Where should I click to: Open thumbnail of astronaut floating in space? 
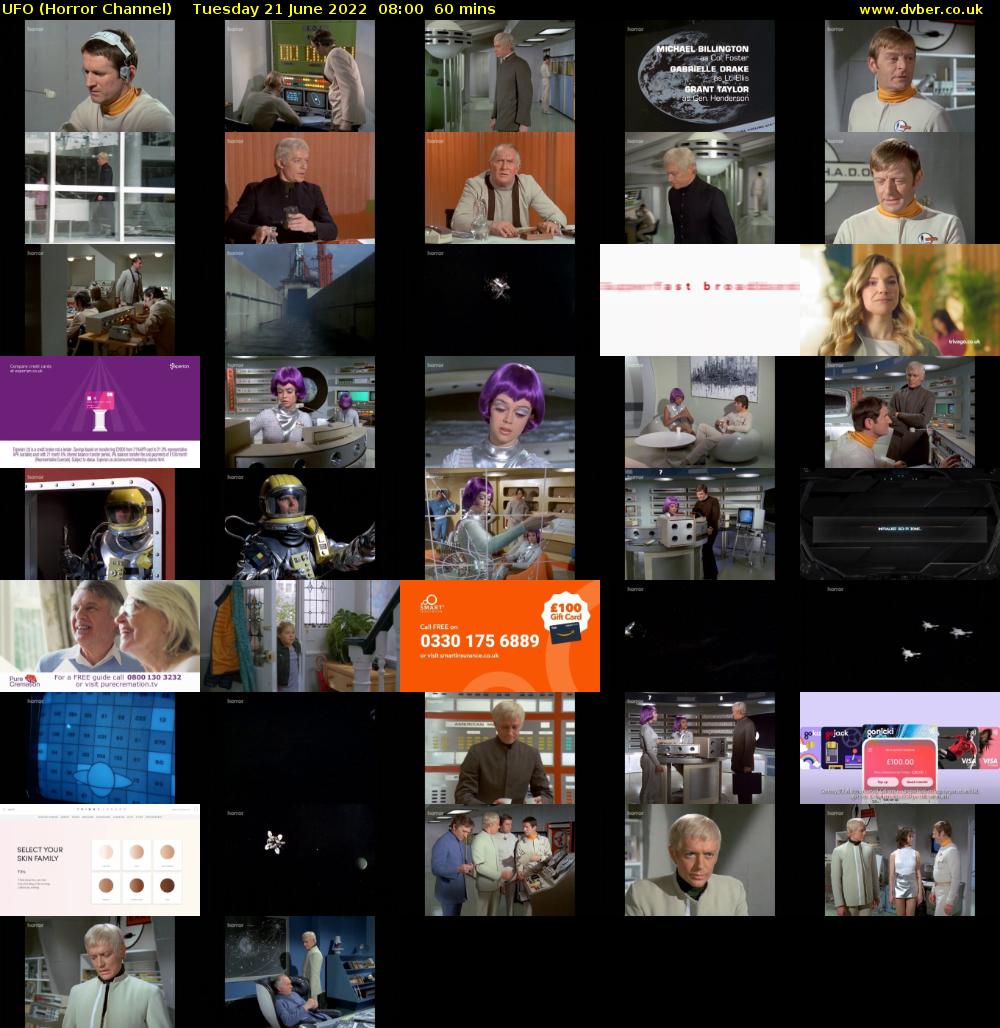coord(300,524)
